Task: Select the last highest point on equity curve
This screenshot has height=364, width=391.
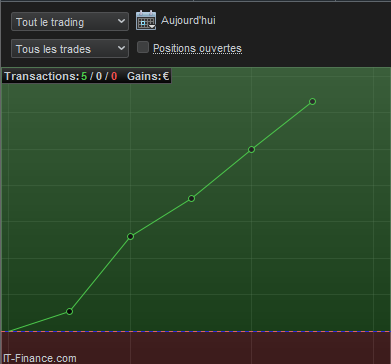Action: (312, 101)
